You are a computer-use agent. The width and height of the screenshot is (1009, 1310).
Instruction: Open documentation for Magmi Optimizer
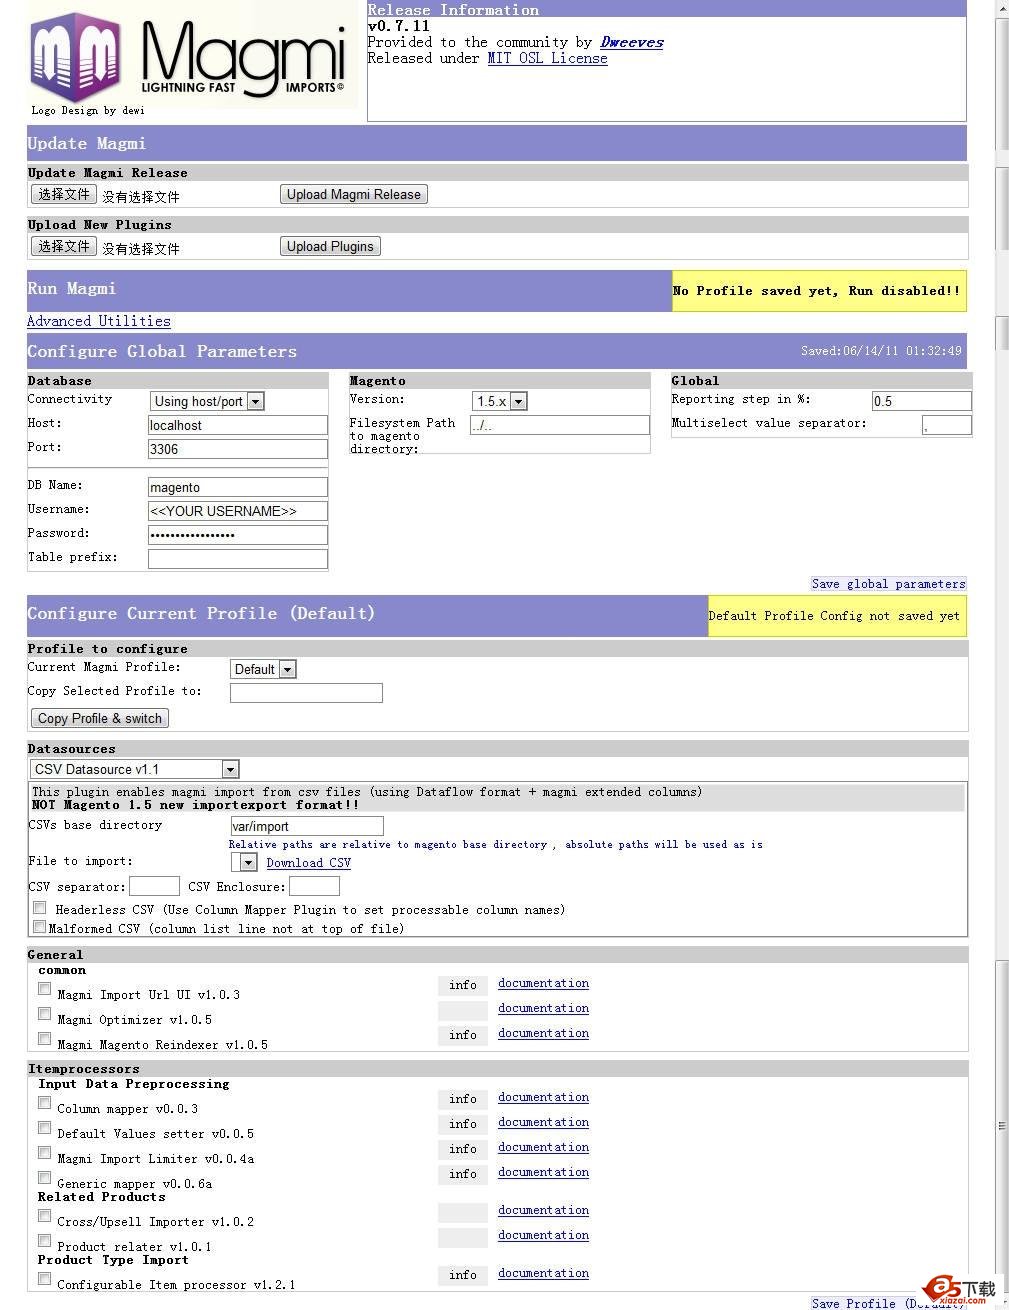click(543, 1008)
